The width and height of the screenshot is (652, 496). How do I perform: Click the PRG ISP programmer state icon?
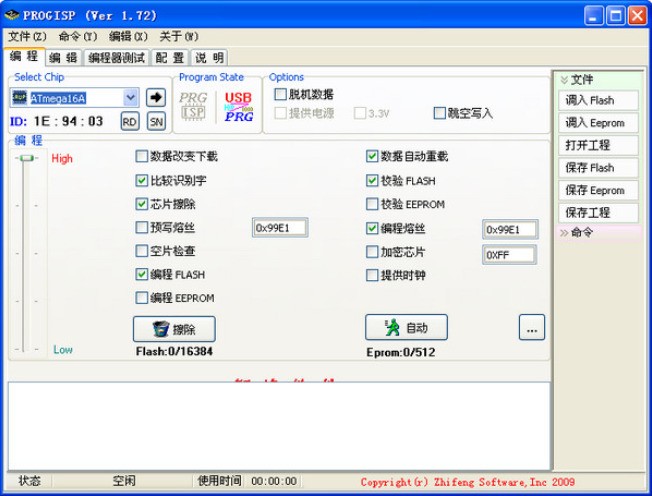[193, 106]
